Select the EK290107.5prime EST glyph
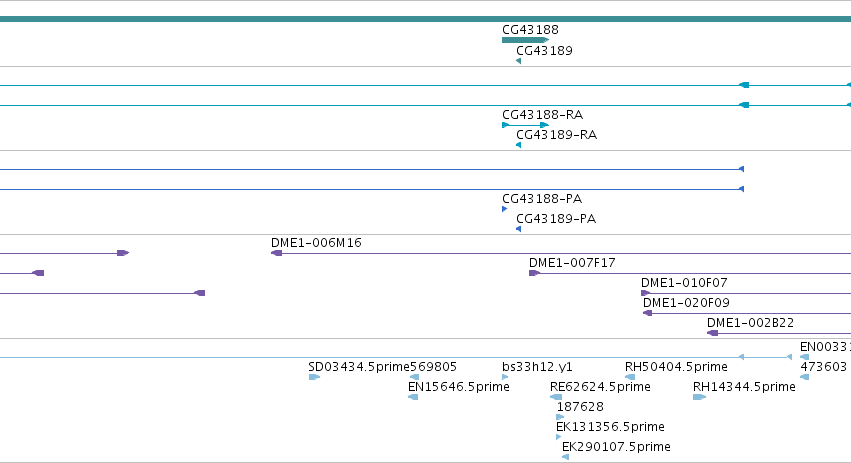The image size is (851, 463). 566,457
